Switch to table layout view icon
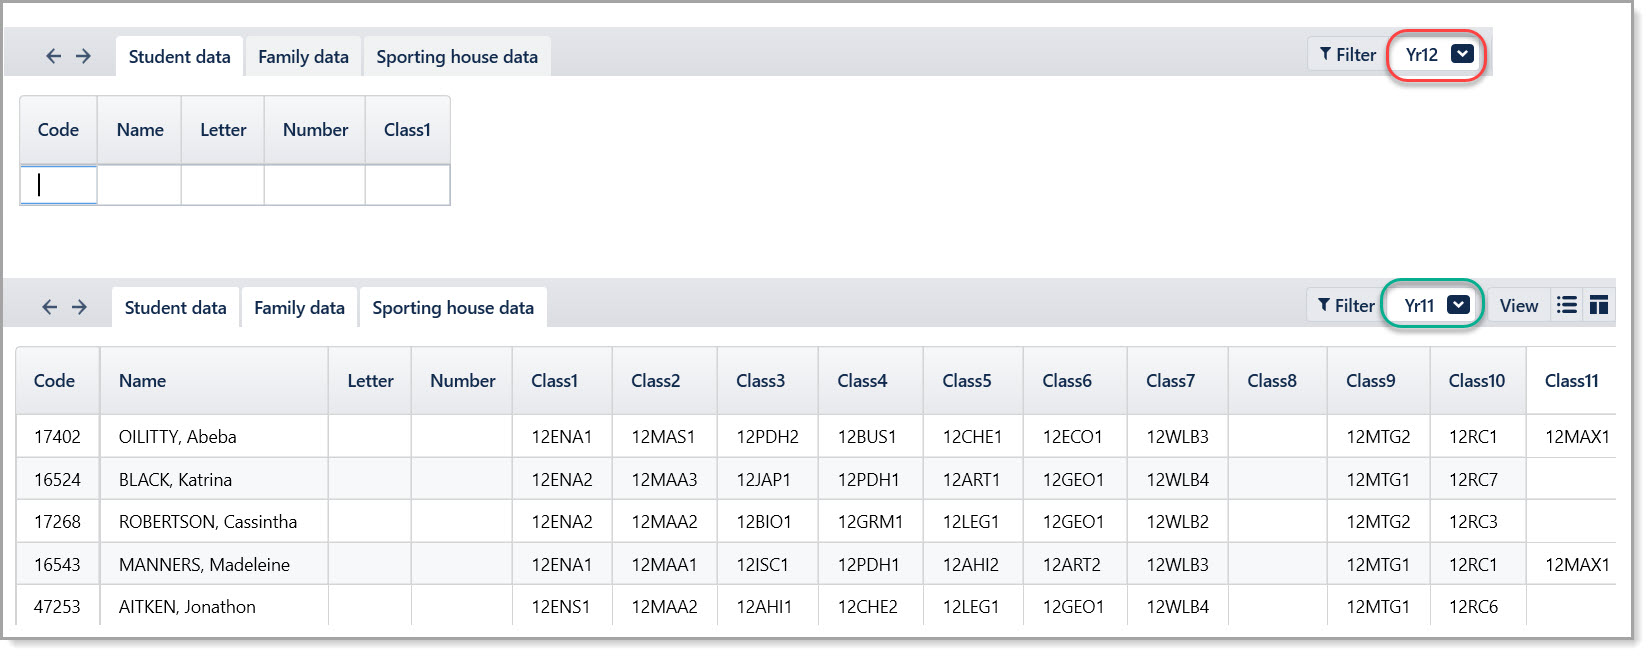1650x656 pixels. (1599, 306)
